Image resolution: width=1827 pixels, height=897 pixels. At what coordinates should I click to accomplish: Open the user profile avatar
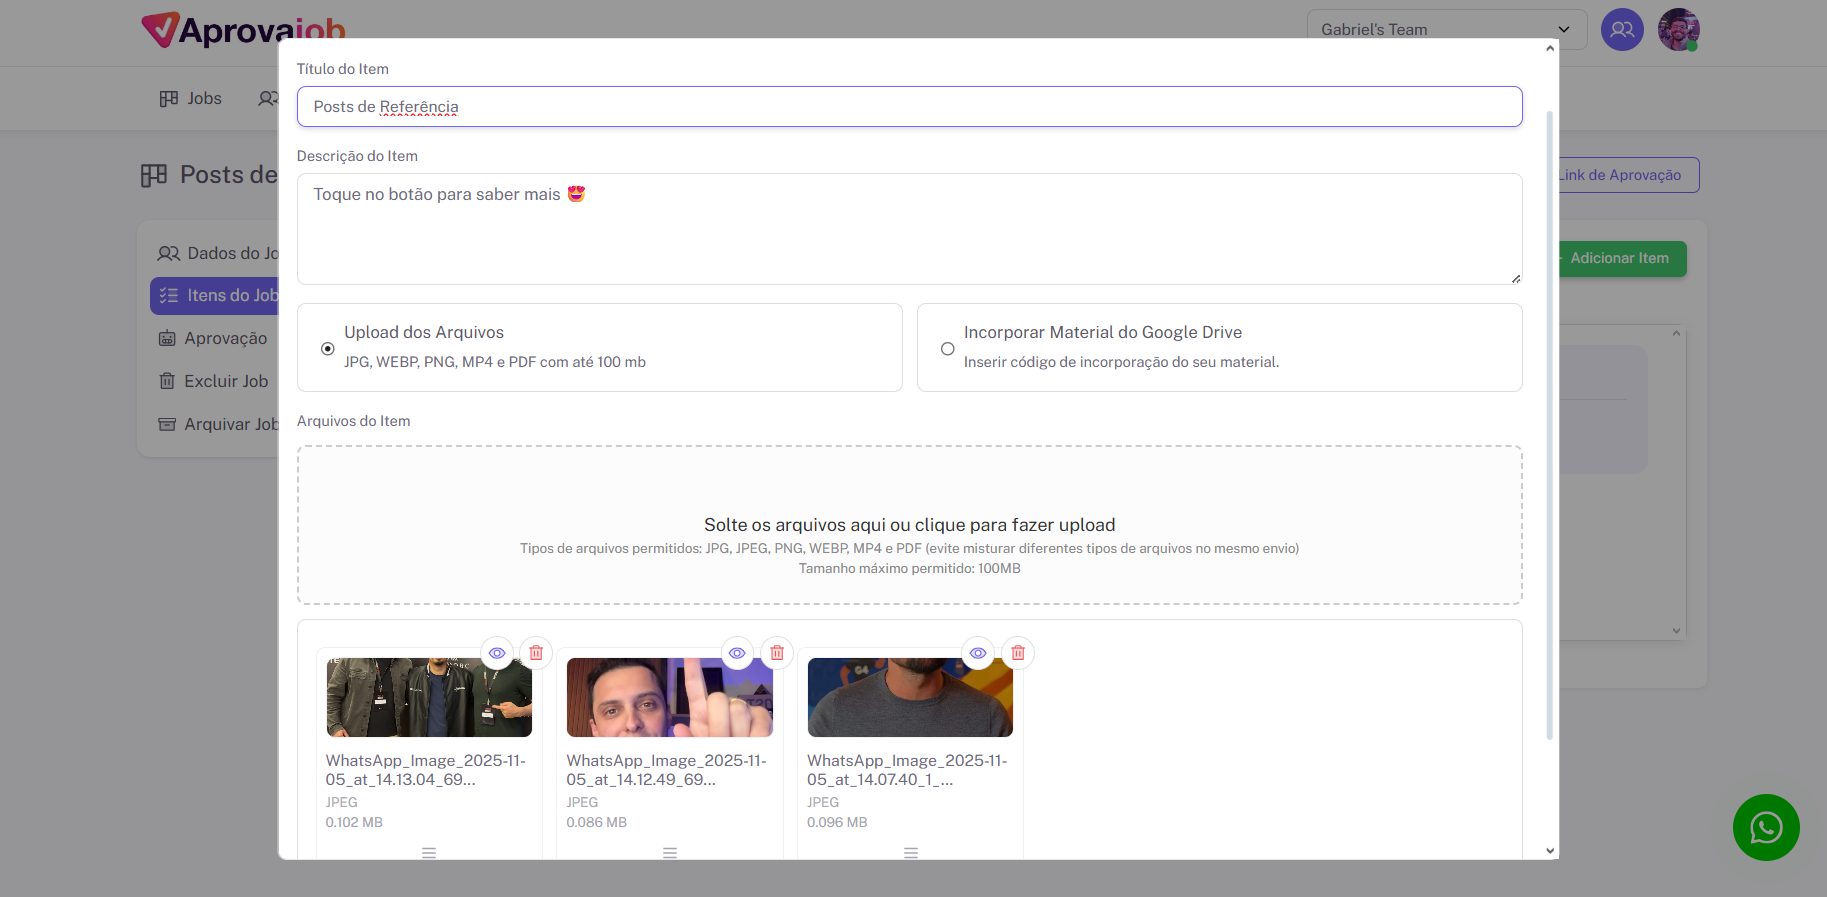(1678, 30)
